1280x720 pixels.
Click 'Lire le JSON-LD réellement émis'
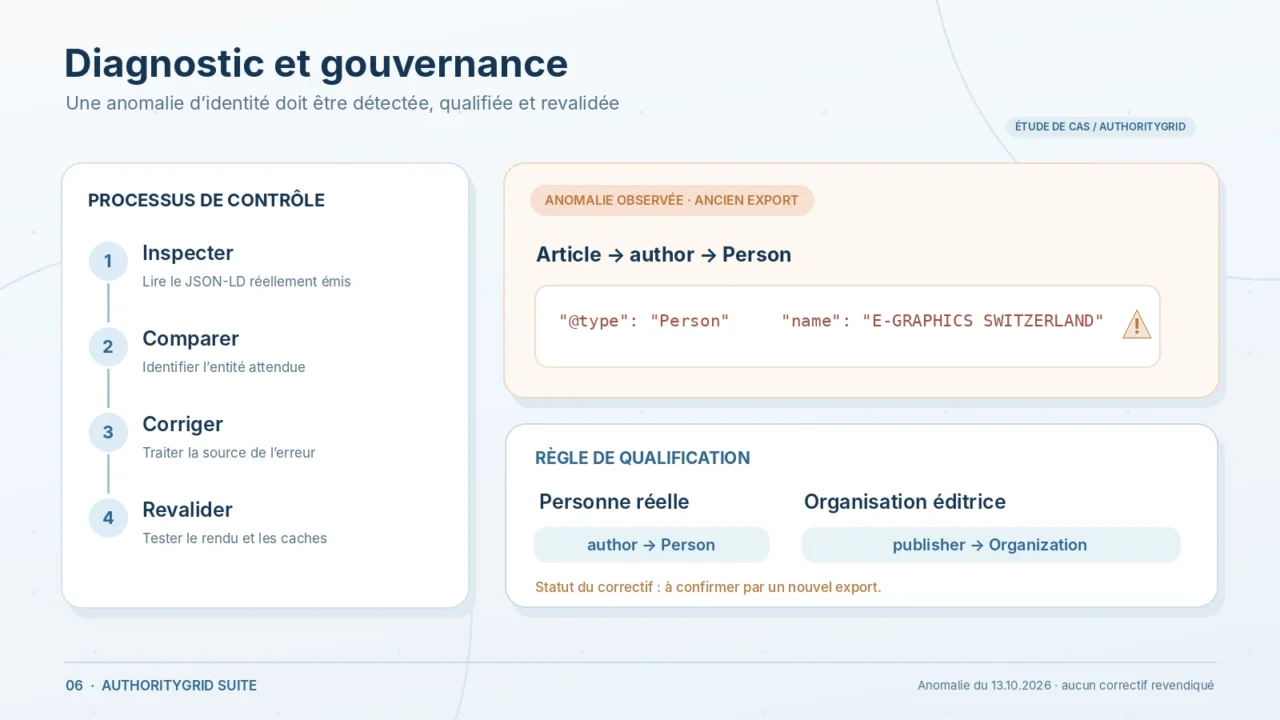click(247, 282)
